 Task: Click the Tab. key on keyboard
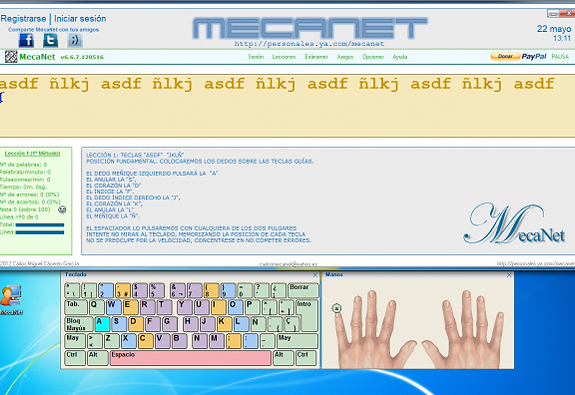point(76,307)
